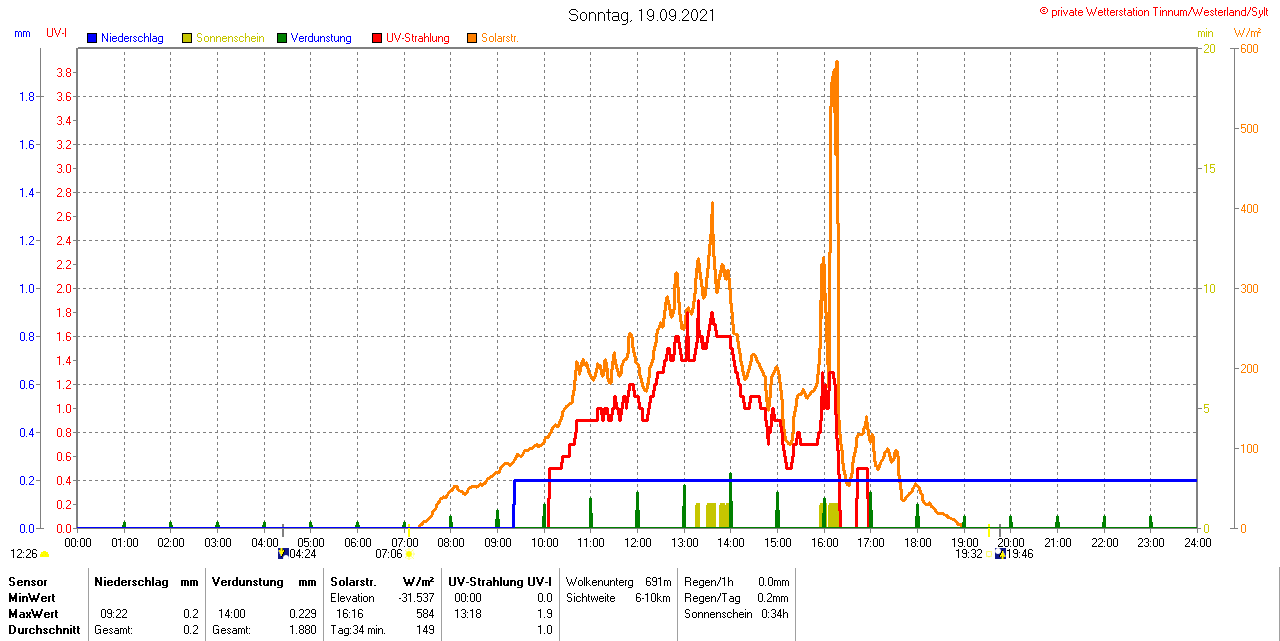Click the 09:00 hour label on time axis
Screen dimensions: 1280x641
(498, 542)
